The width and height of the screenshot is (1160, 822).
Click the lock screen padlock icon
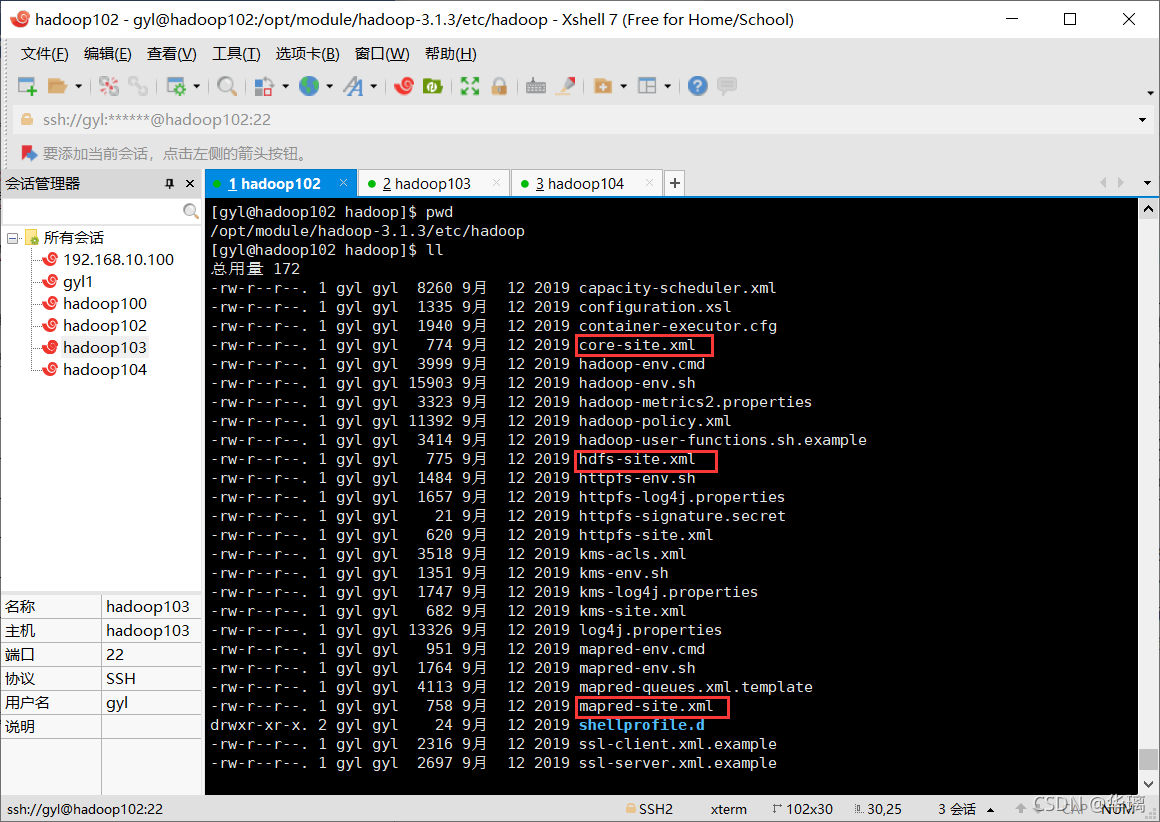pyautogui.click(x=499, y=86)
